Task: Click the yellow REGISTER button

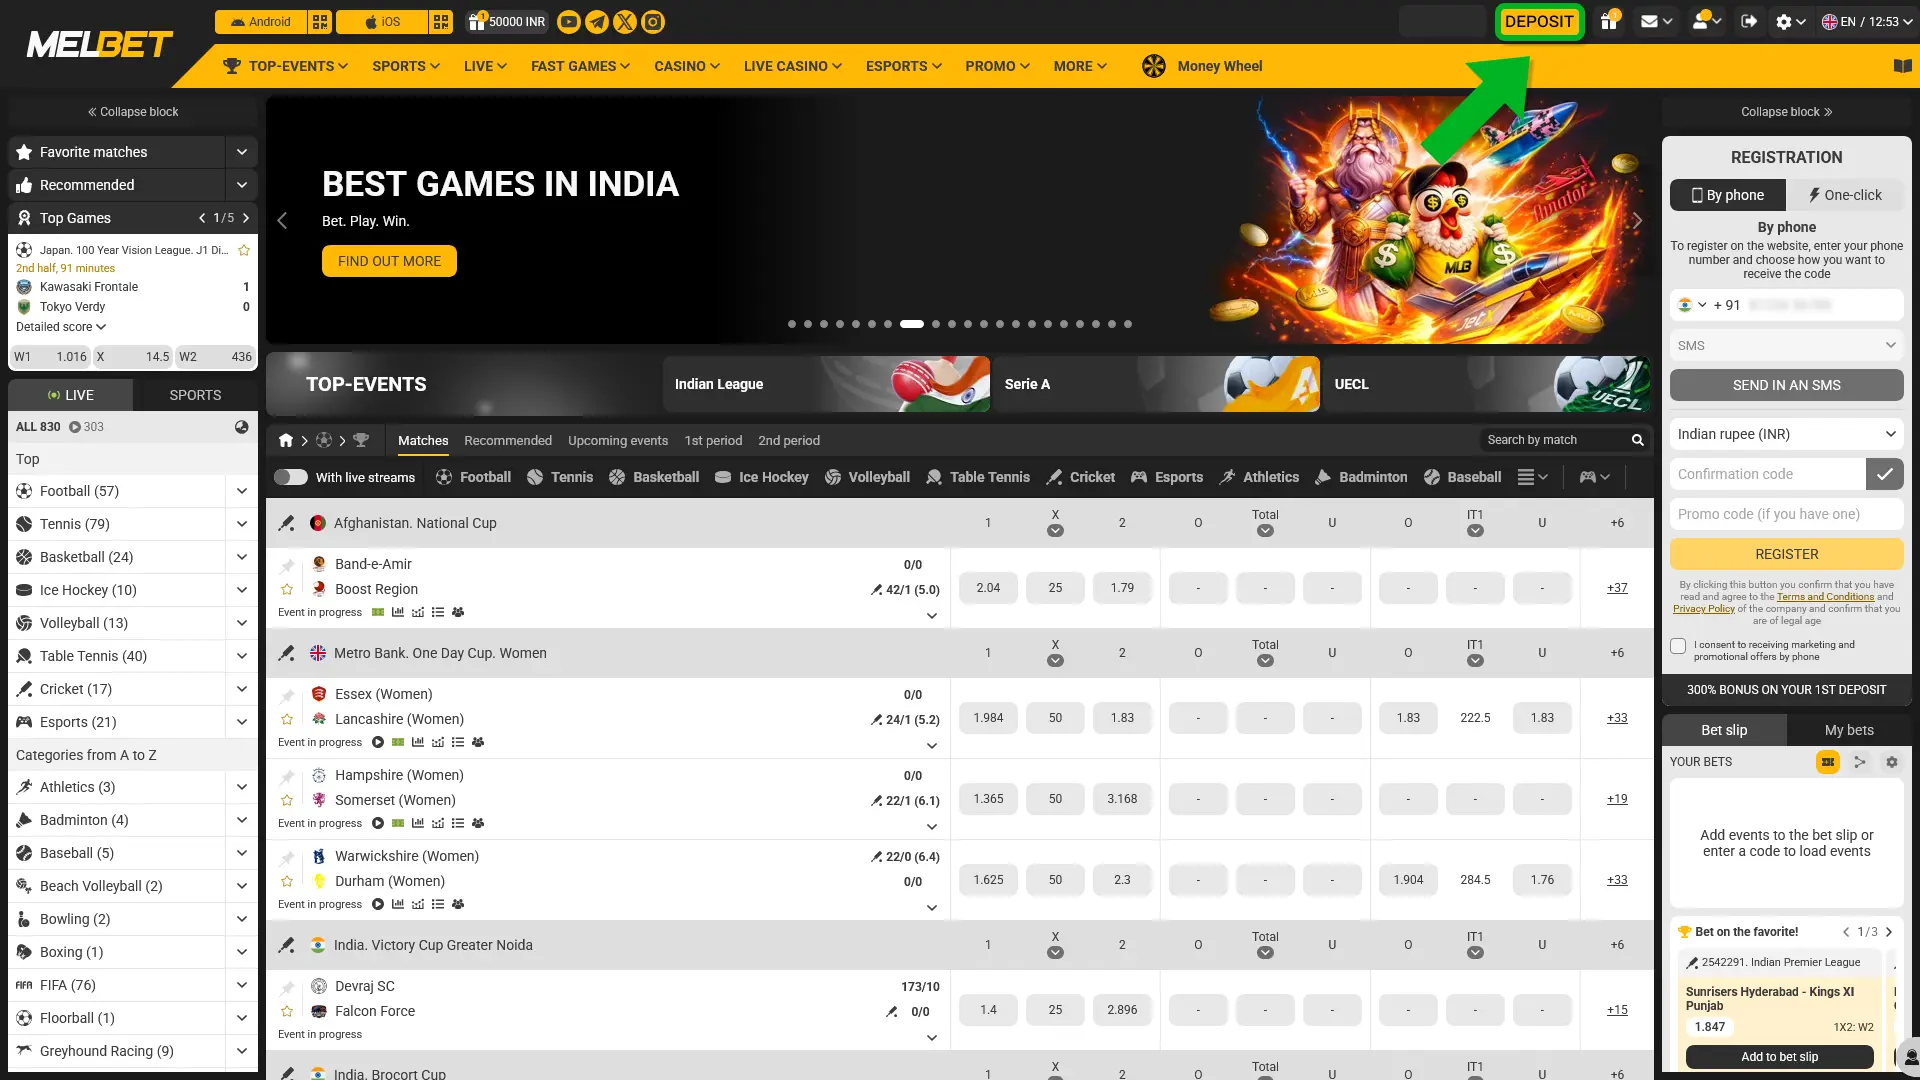Action: click(1787, 554)
